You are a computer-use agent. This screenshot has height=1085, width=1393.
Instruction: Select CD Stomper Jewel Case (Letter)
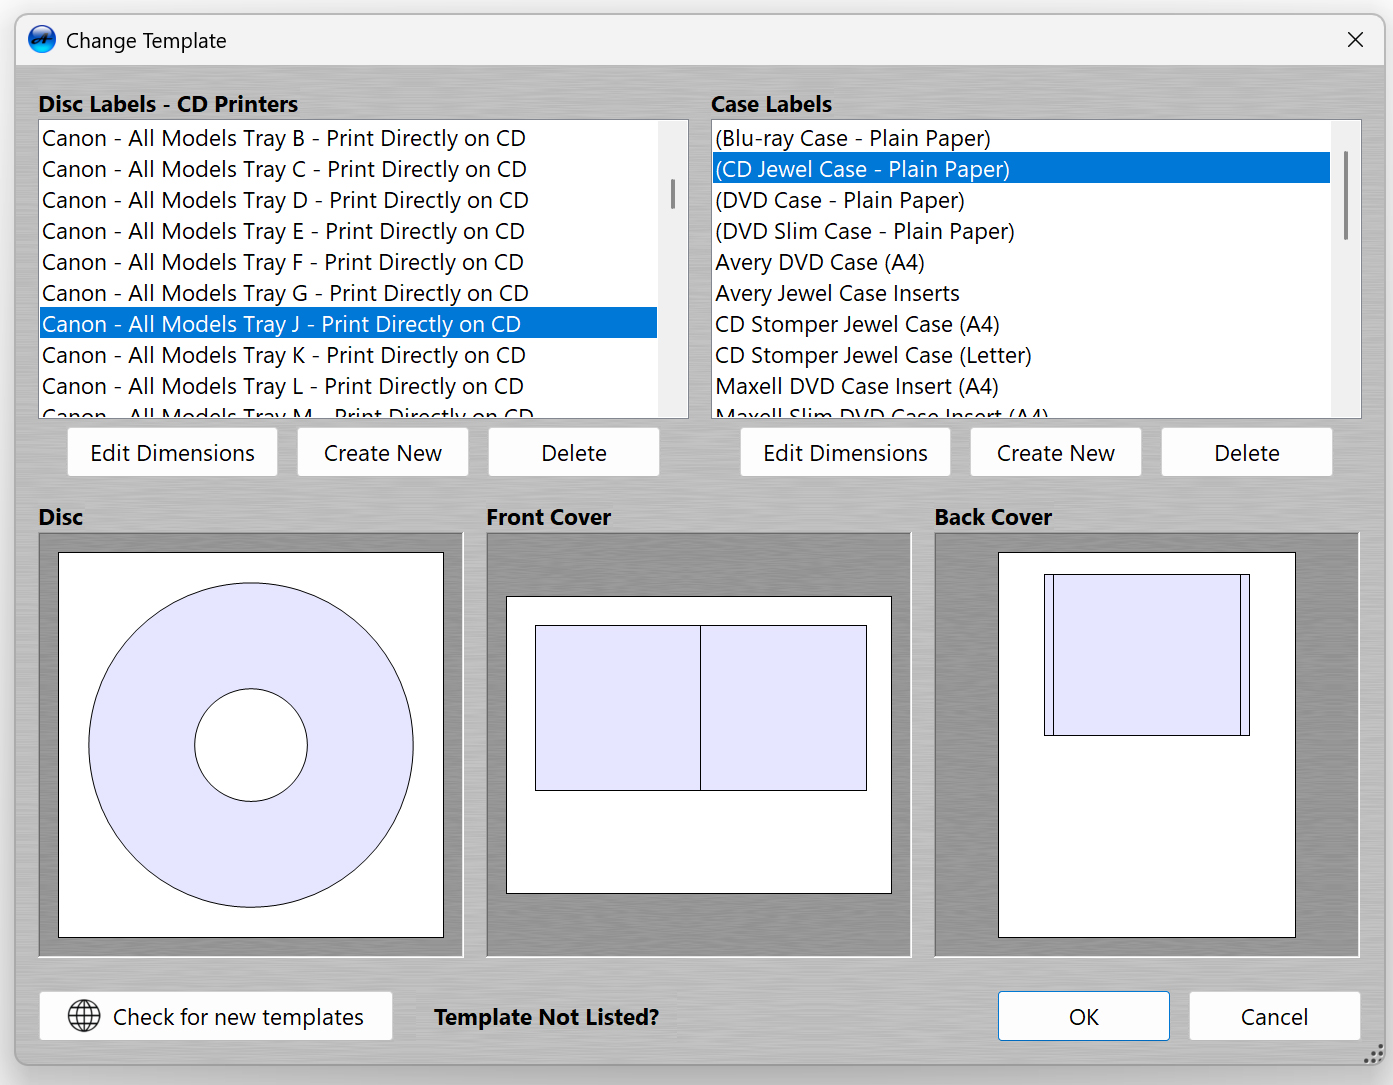point(873,355)
